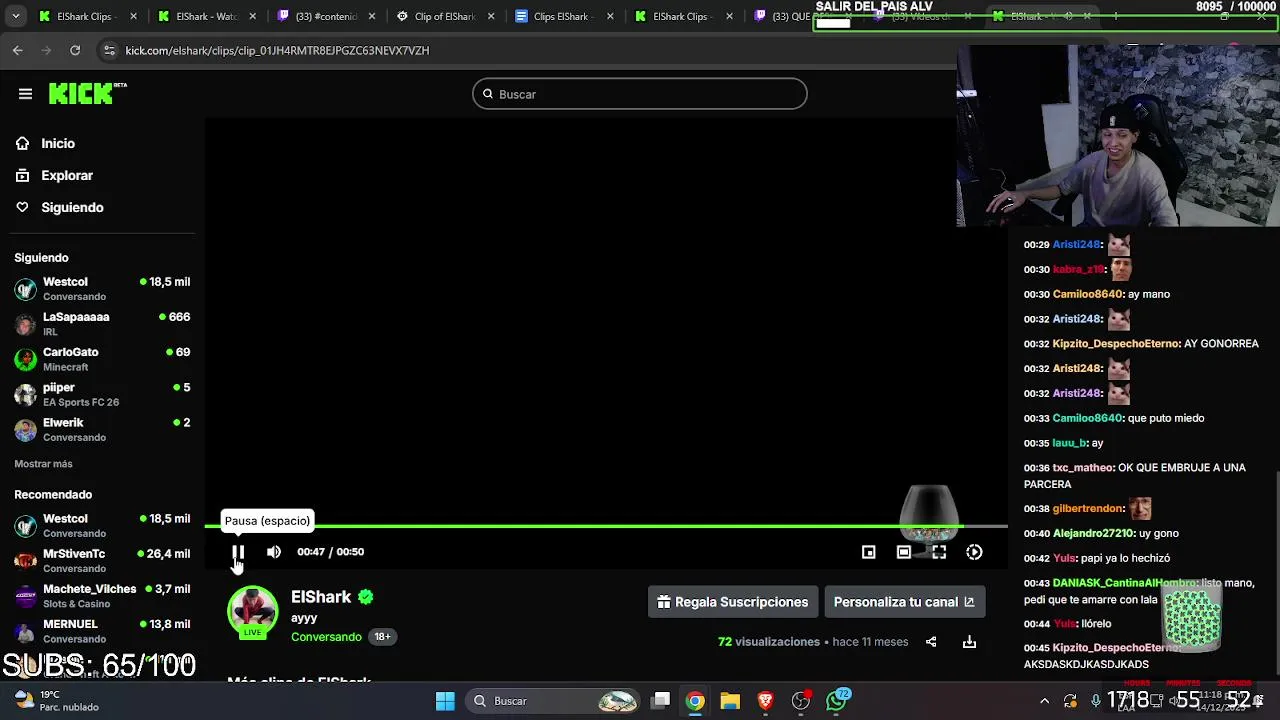
Task: Click the 18+ tag badge
Action: 382,637
